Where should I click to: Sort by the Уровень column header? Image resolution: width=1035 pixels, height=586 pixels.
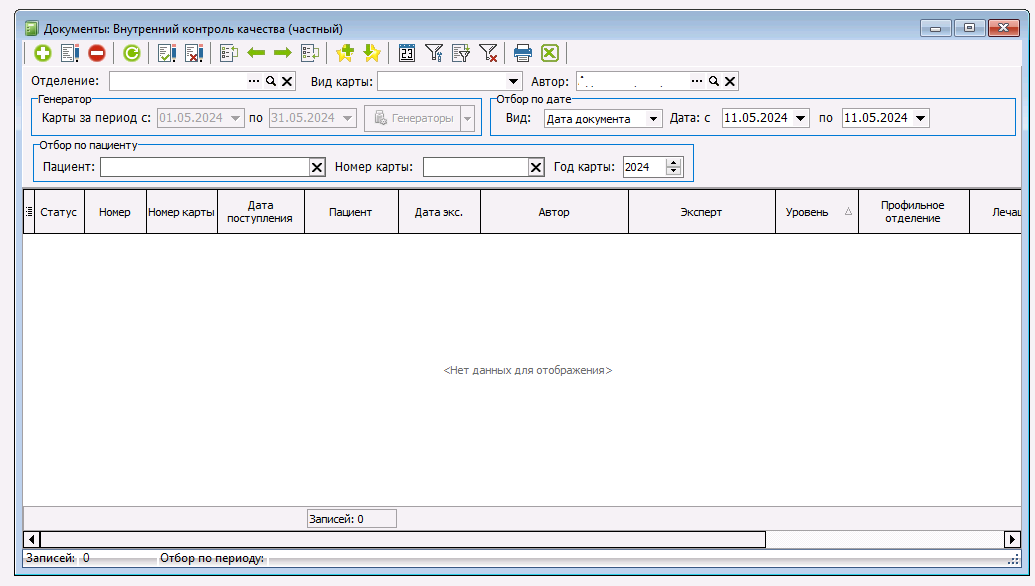point(807,212)
